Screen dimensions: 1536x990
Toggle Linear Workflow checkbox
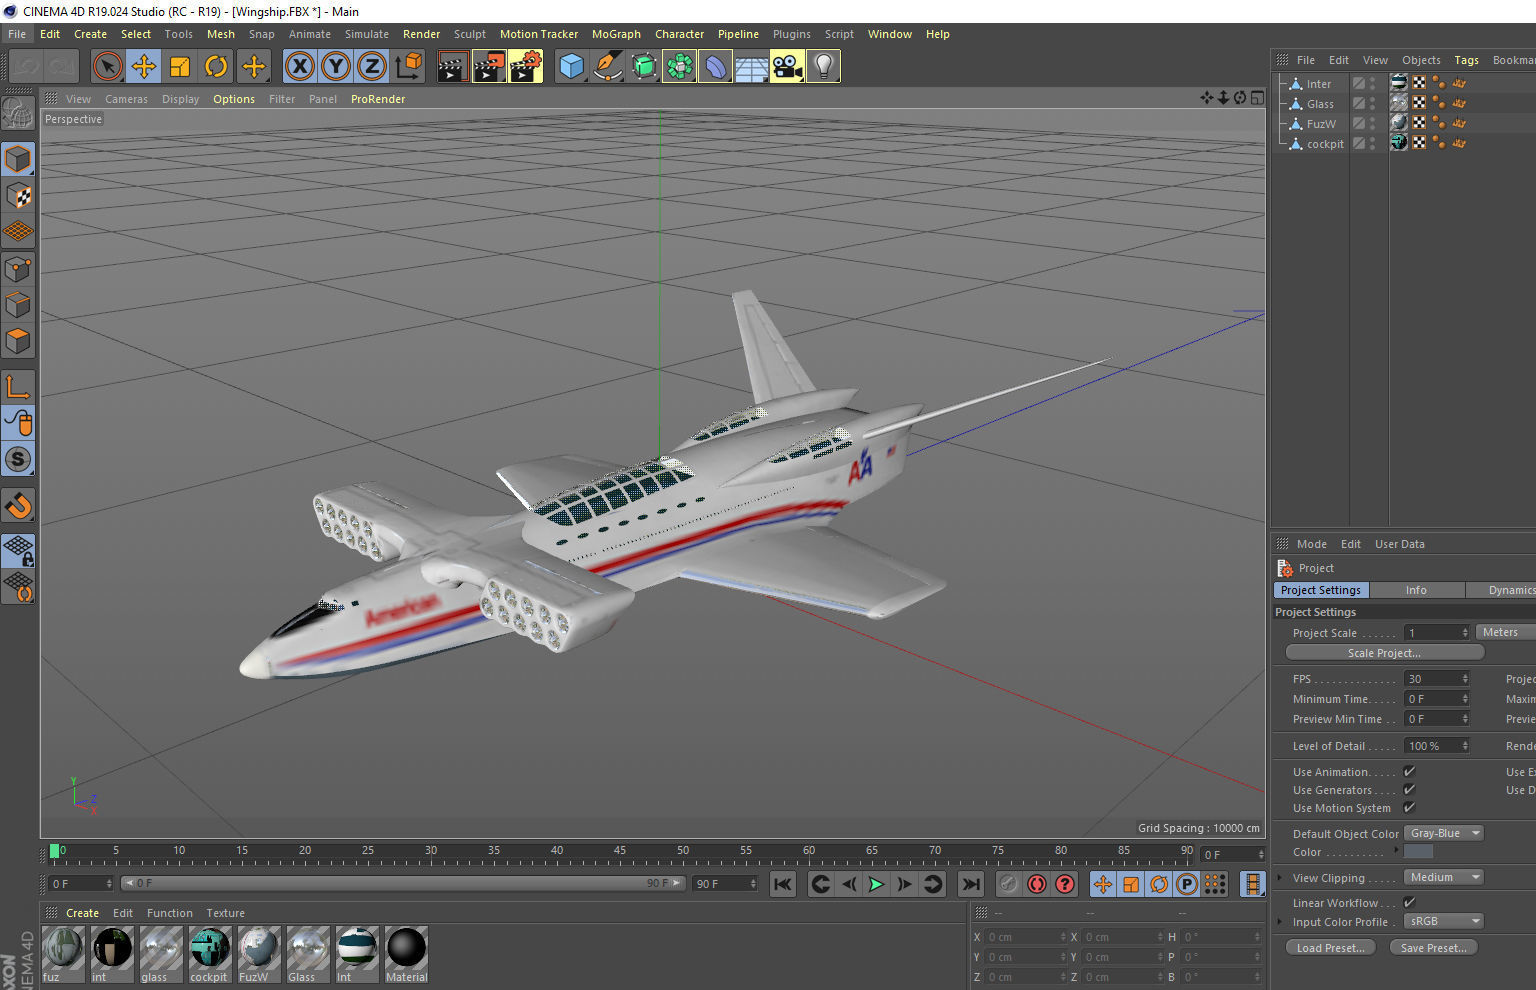pos(1409,902)
